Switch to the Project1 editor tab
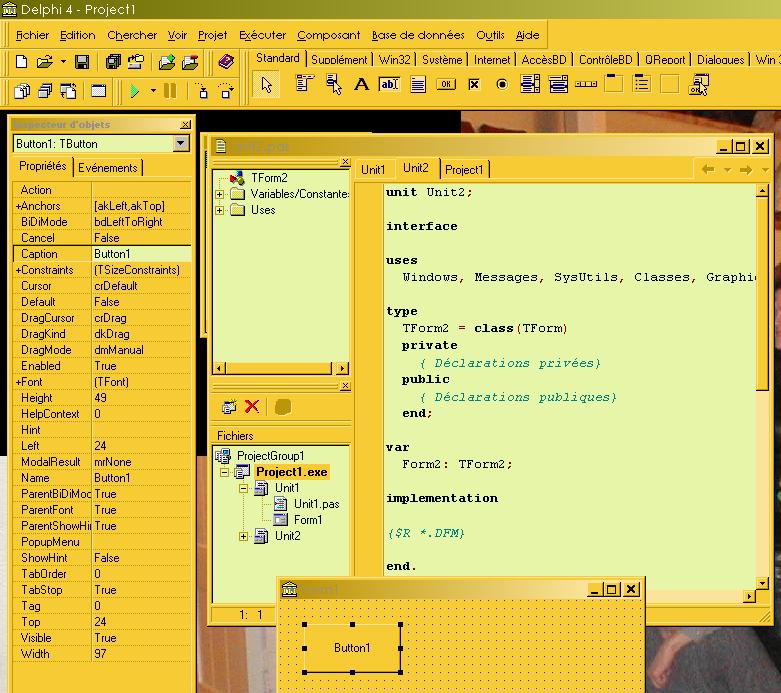The image size is (781, 693). pos(464,170)
